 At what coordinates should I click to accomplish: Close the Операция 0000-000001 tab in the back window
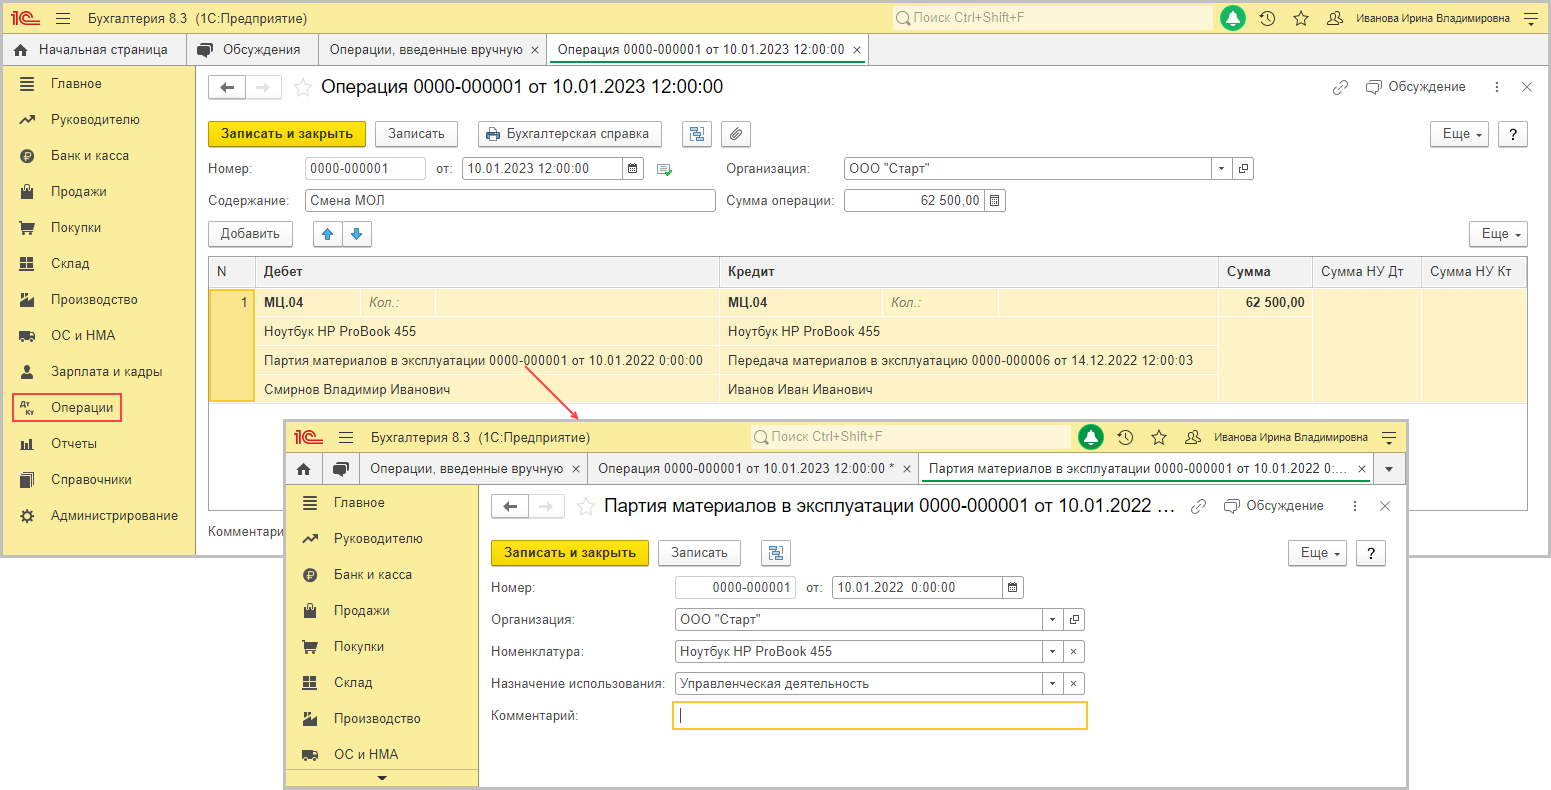857,49
